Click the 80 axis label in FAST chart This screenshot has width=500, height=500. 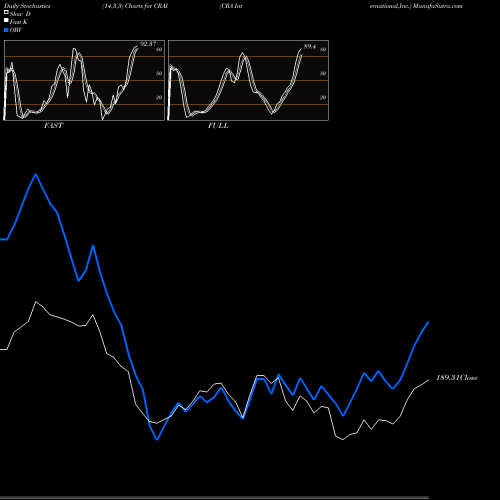[159, 49]
